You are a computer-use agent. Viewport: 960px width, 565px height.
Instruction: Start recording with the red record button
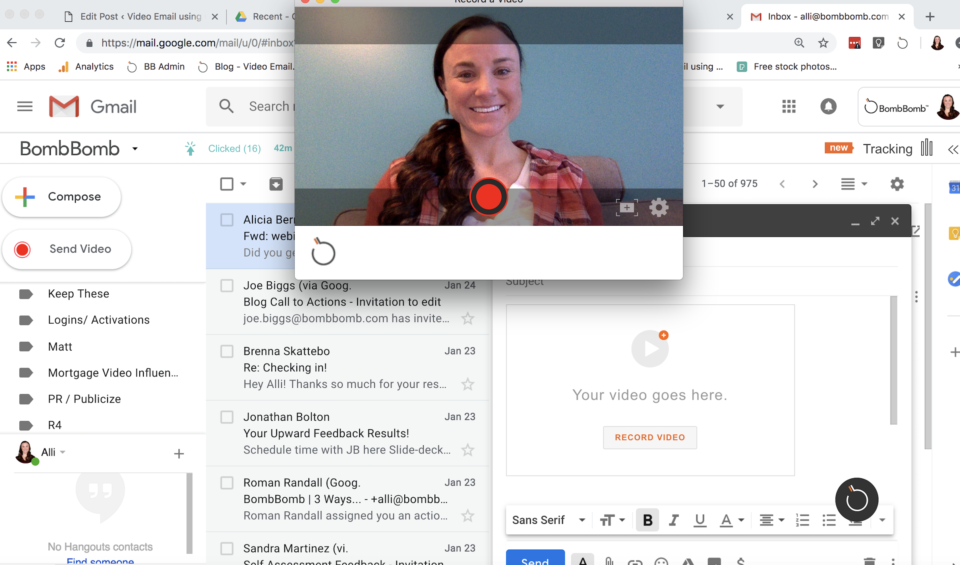click(x=489, y=197)
